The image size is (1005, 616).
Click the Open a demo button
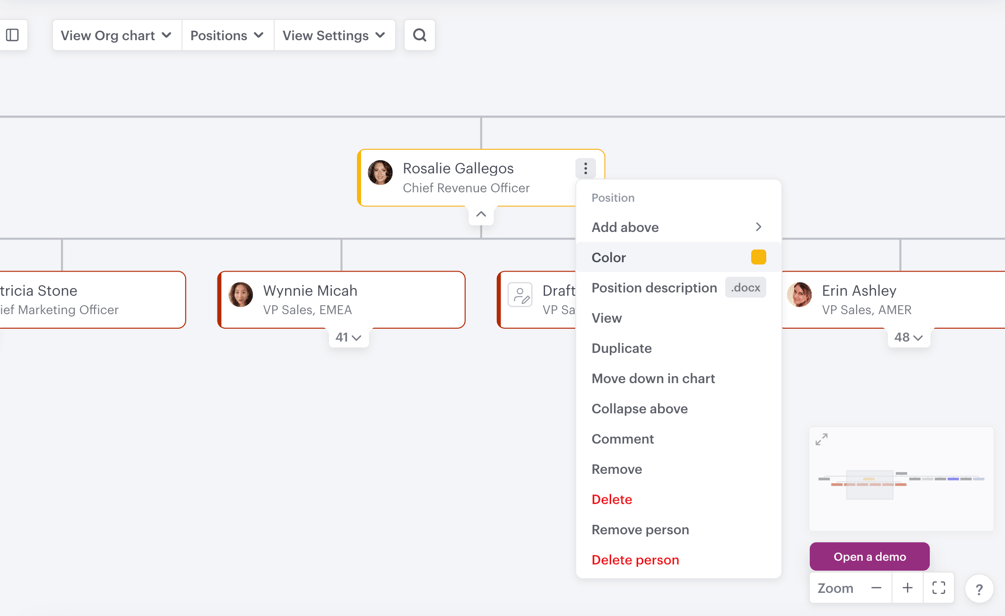tap(869, 556)
